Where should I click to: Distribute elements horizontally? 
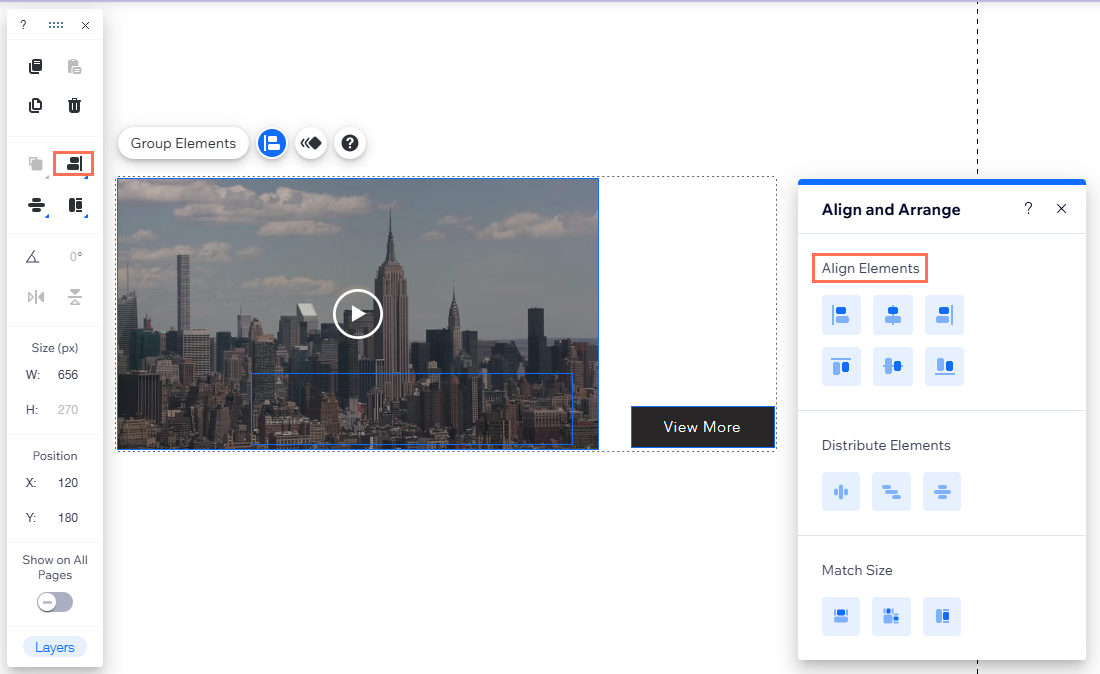841,491
